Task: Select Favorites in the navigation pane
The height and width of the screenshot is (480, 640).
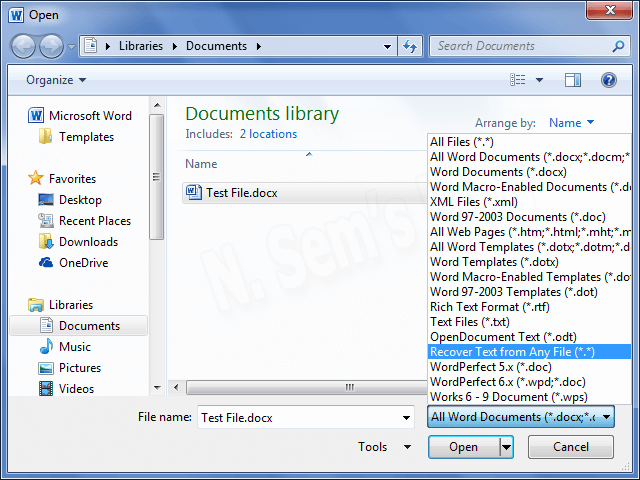Action: coord(62,178)
